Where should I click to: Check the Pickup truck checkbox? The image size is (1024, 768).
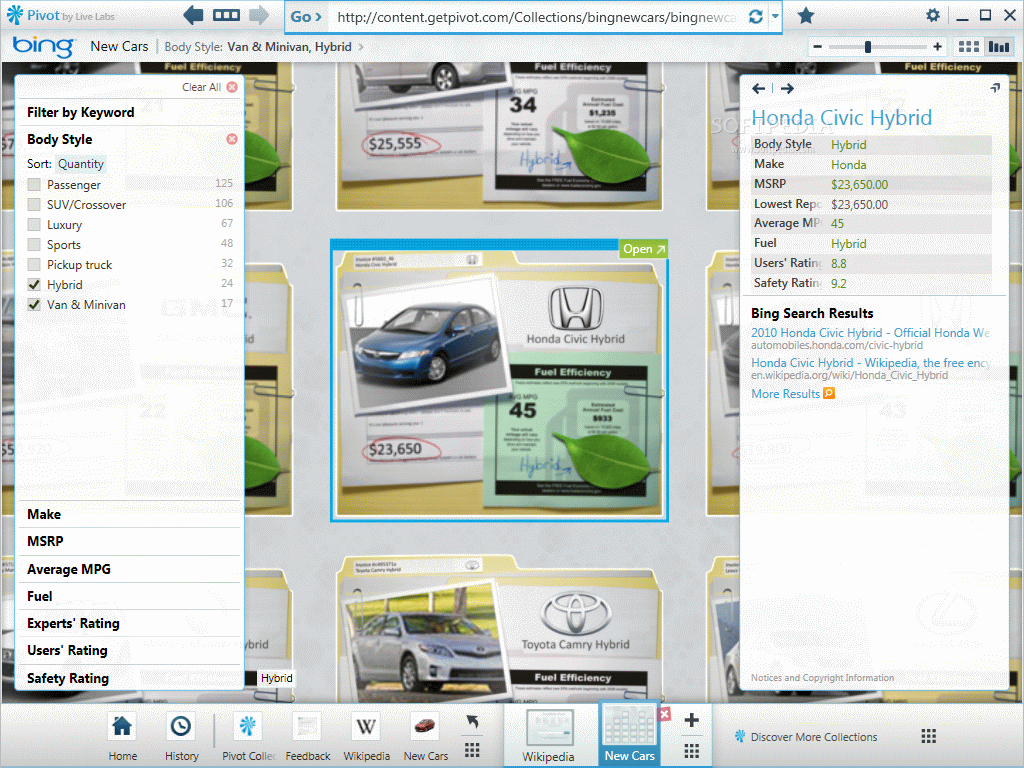34,264
